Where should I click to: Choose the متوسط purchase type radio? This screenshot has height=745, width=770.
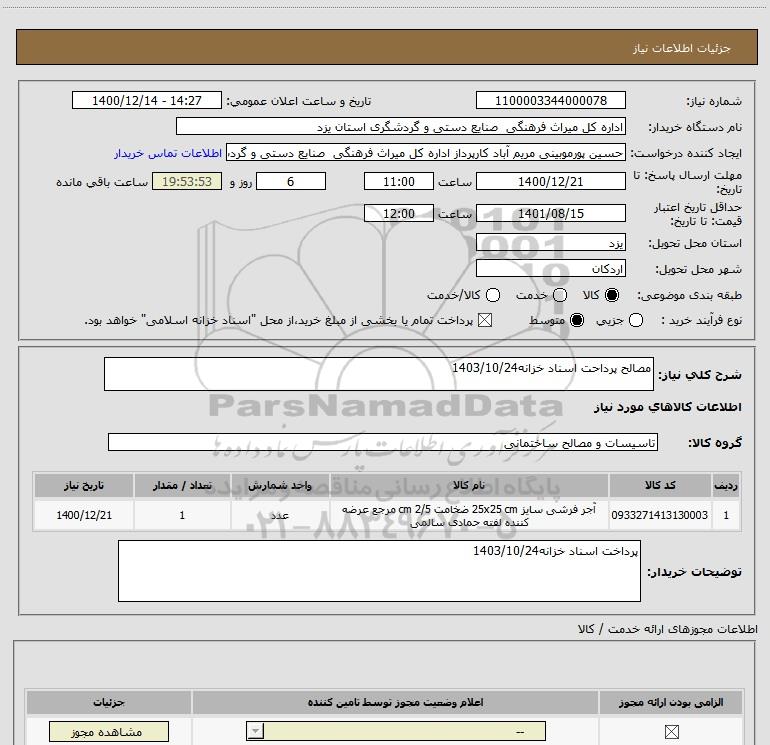point(577,321)
